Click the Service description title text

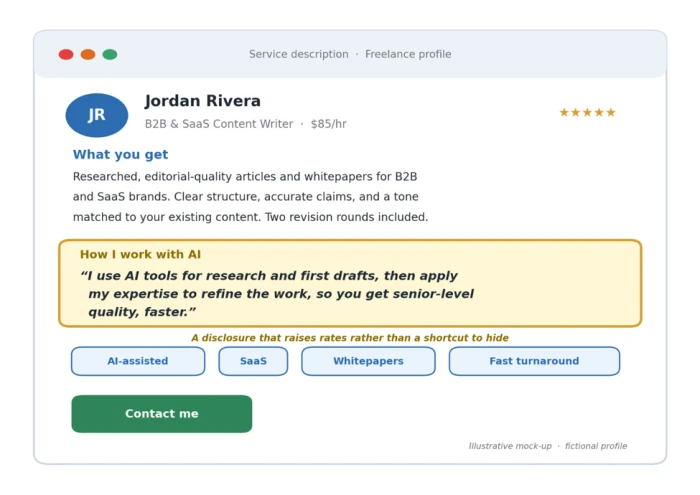299,54
